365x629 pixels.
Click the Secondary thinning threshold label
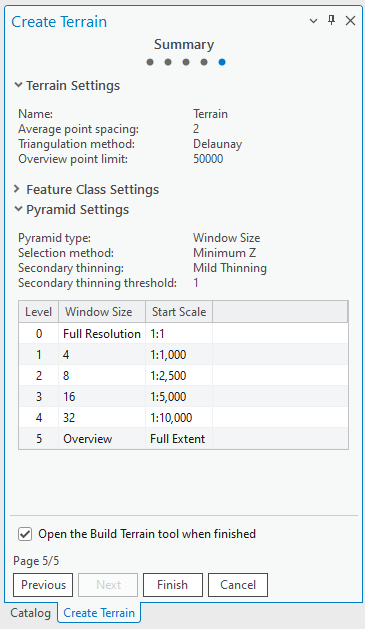point(97,283)
